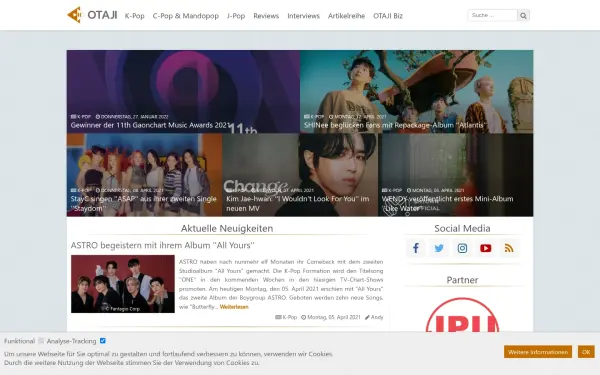
Task: Toggle the Funktional cookie checkbox
Action: 41,341
